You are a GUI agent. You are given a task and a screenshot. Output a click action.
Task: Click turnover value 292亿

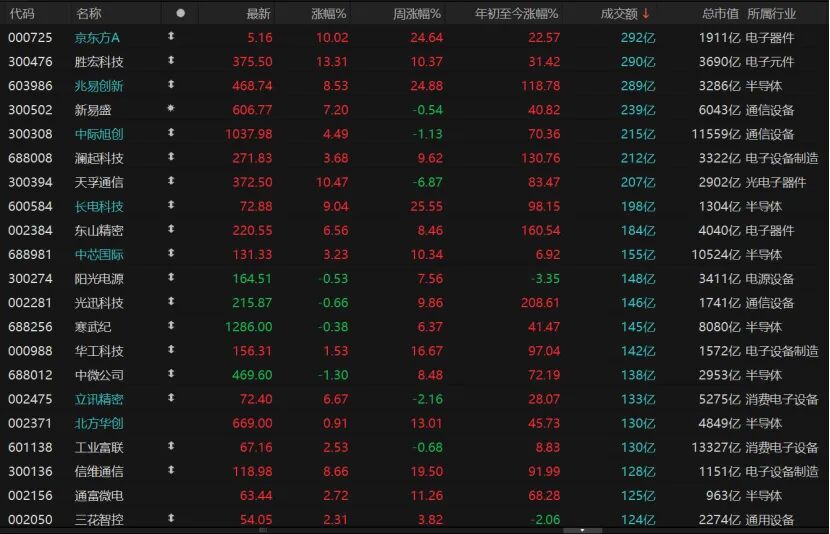click(x=638, y=38)
